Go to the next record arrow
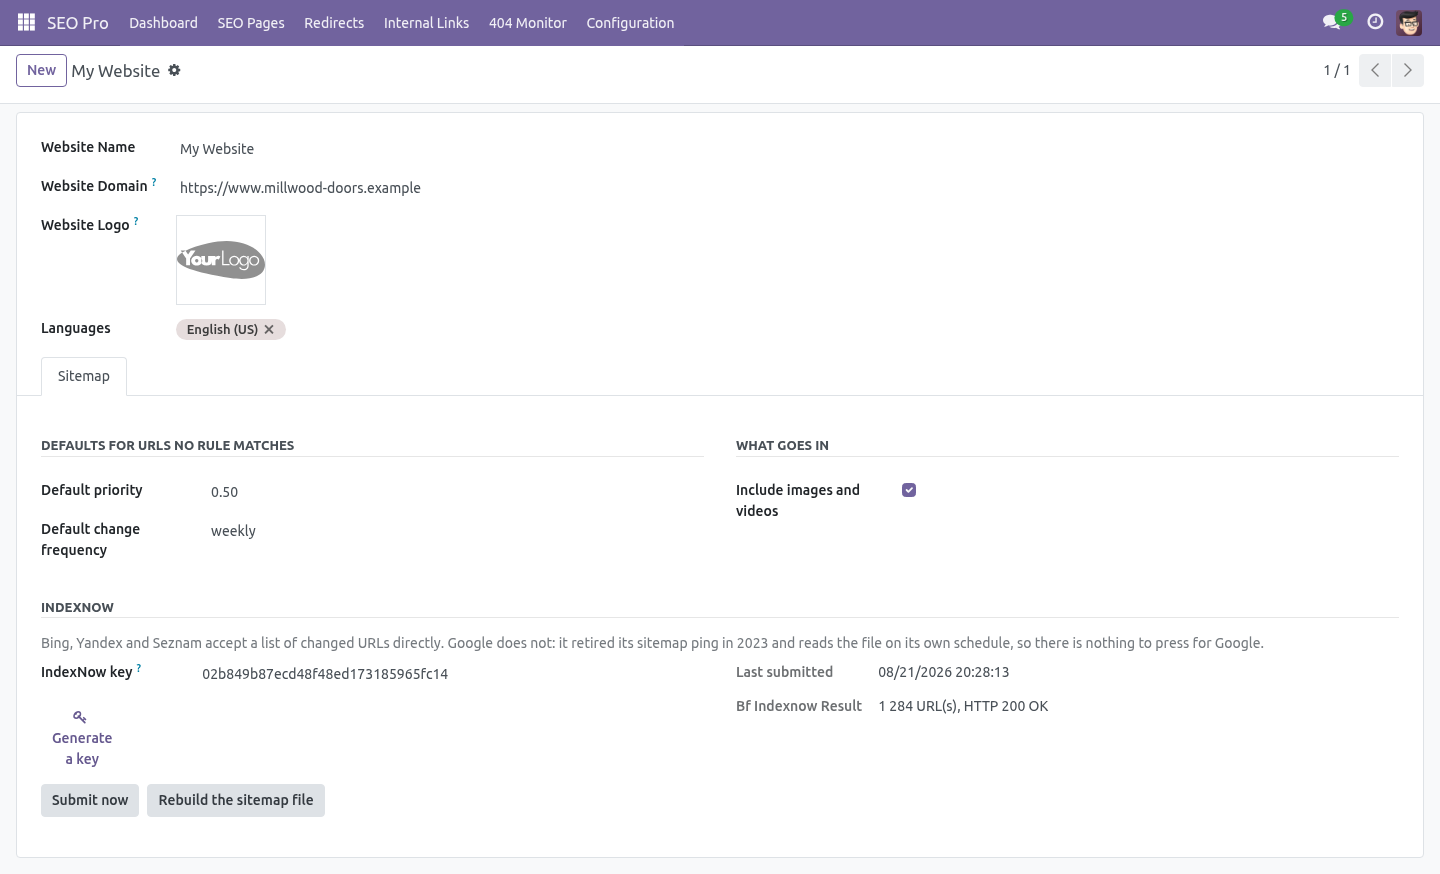1440x874 pixels. coord(1407,70)
